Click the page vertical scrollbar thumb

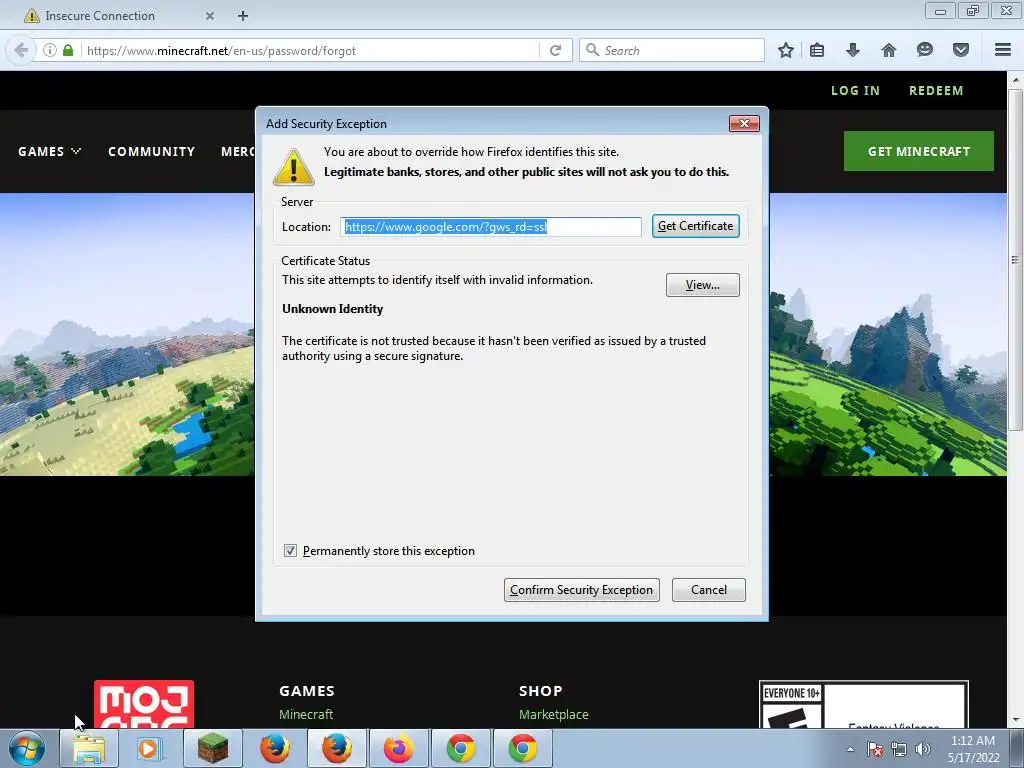point(1015,260)
